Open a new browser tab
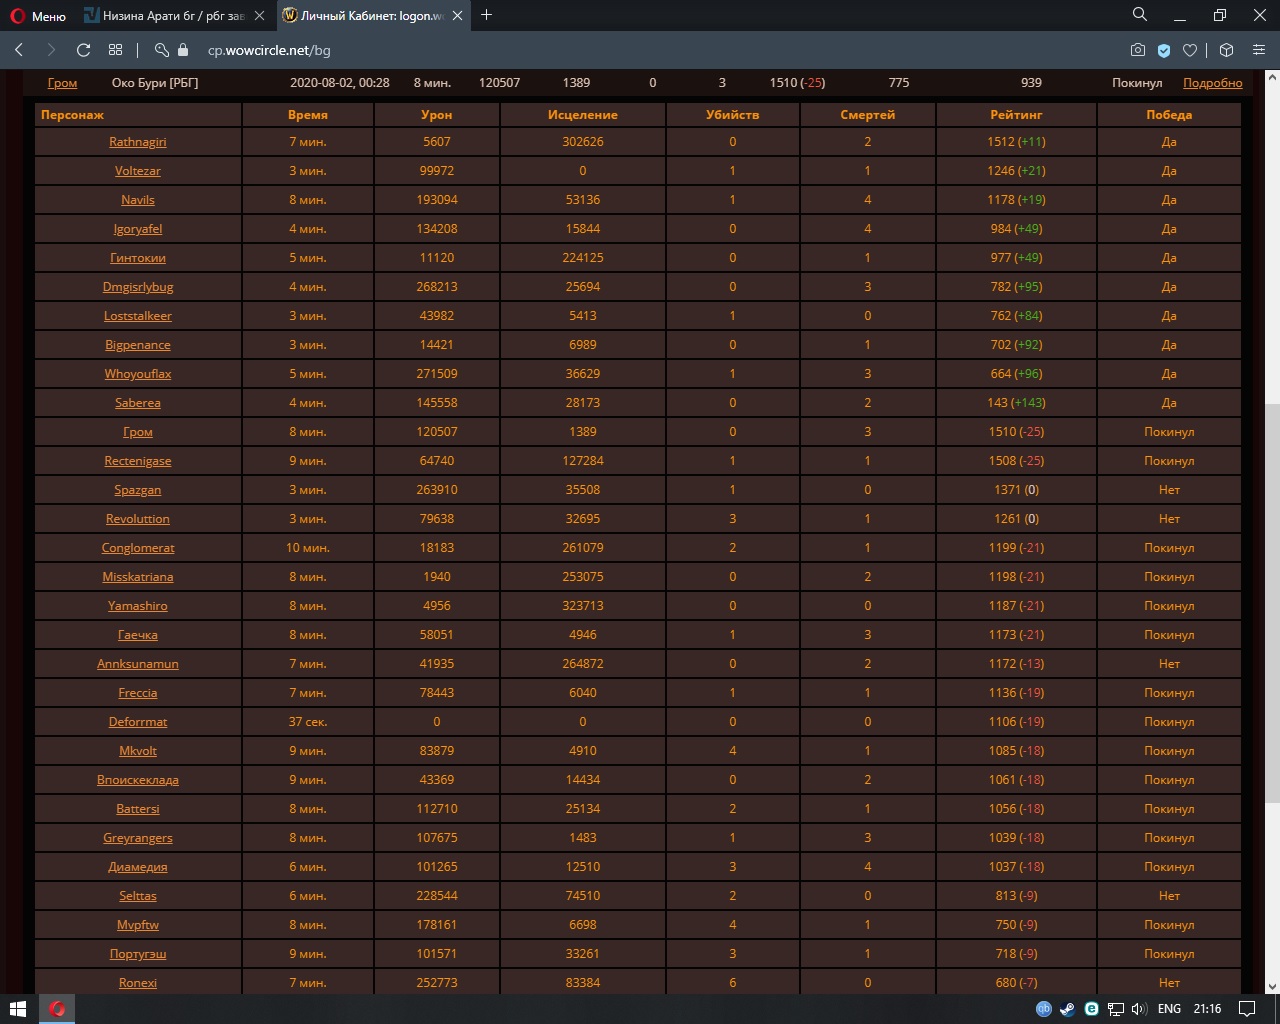Screen dimensions: 1280x1024 [x=487, y=15]
